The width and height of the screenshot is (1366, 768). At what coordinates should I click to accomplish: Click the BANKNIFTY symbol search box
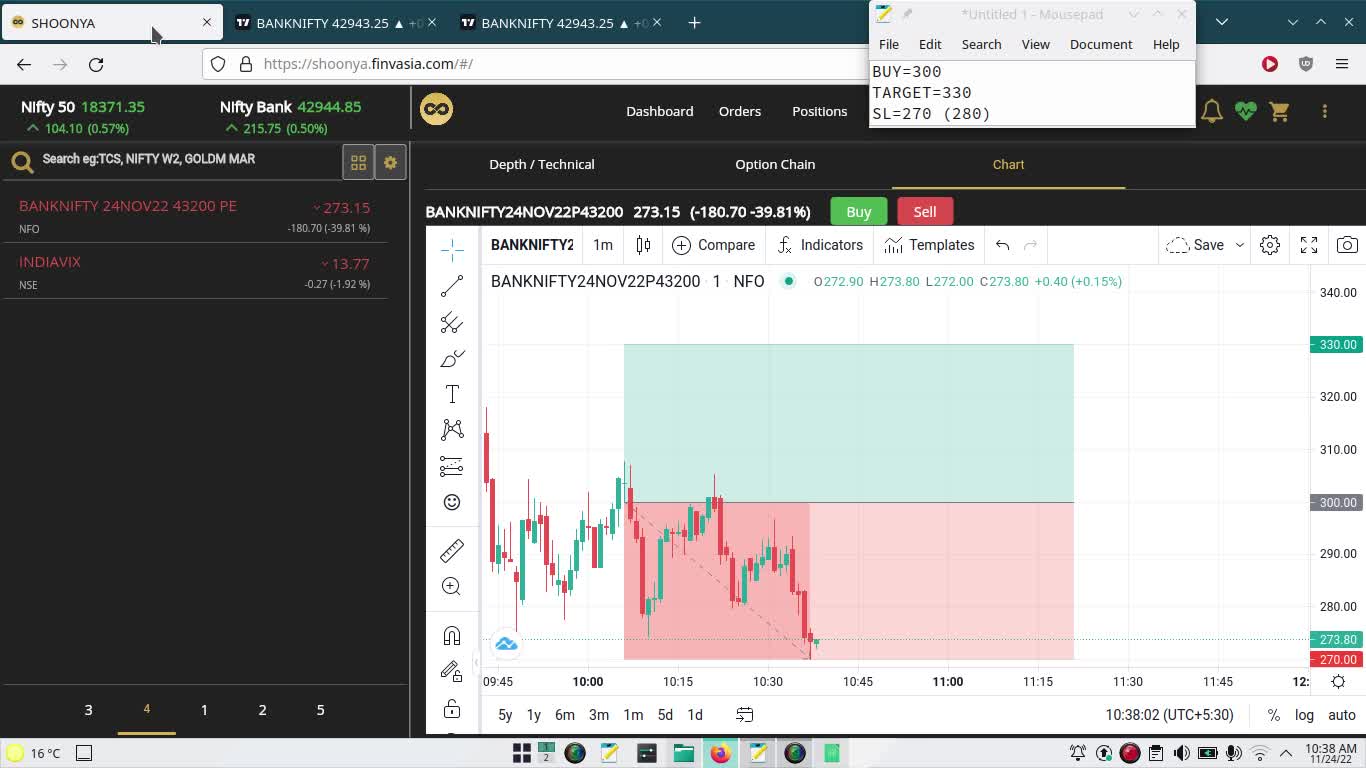click(532, 245)
